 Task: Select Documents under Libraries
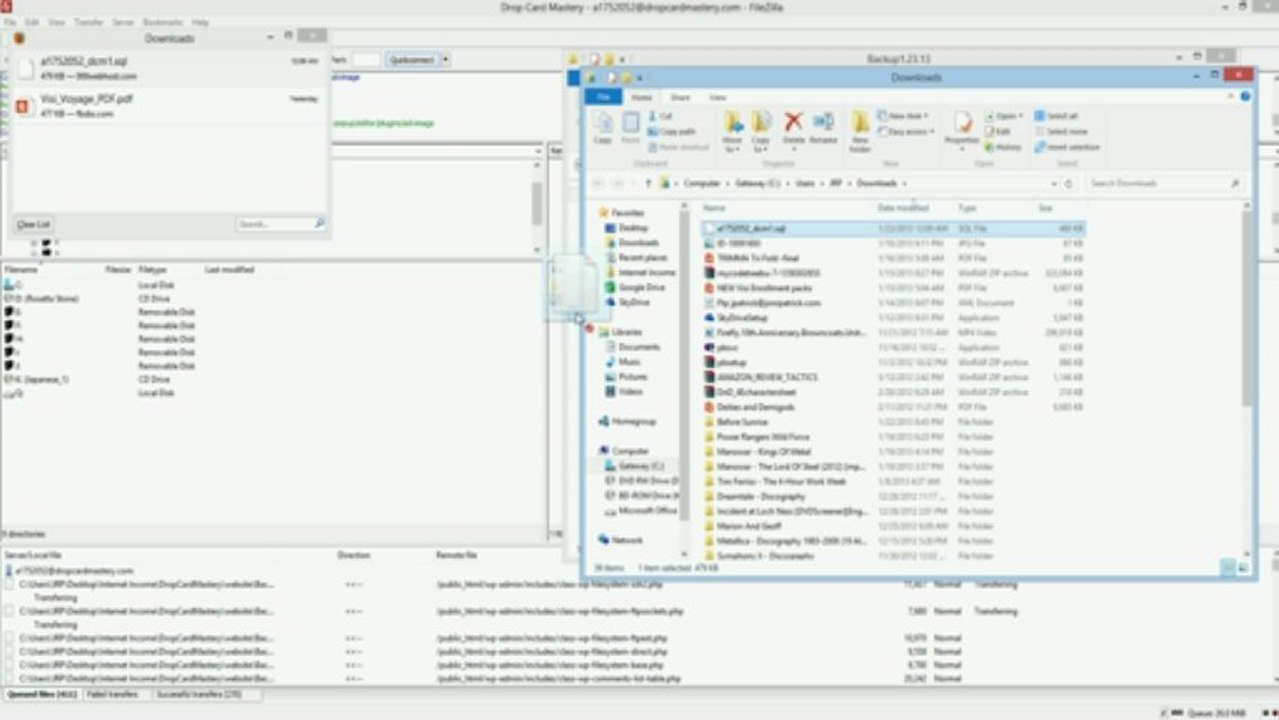coord(639,347)
